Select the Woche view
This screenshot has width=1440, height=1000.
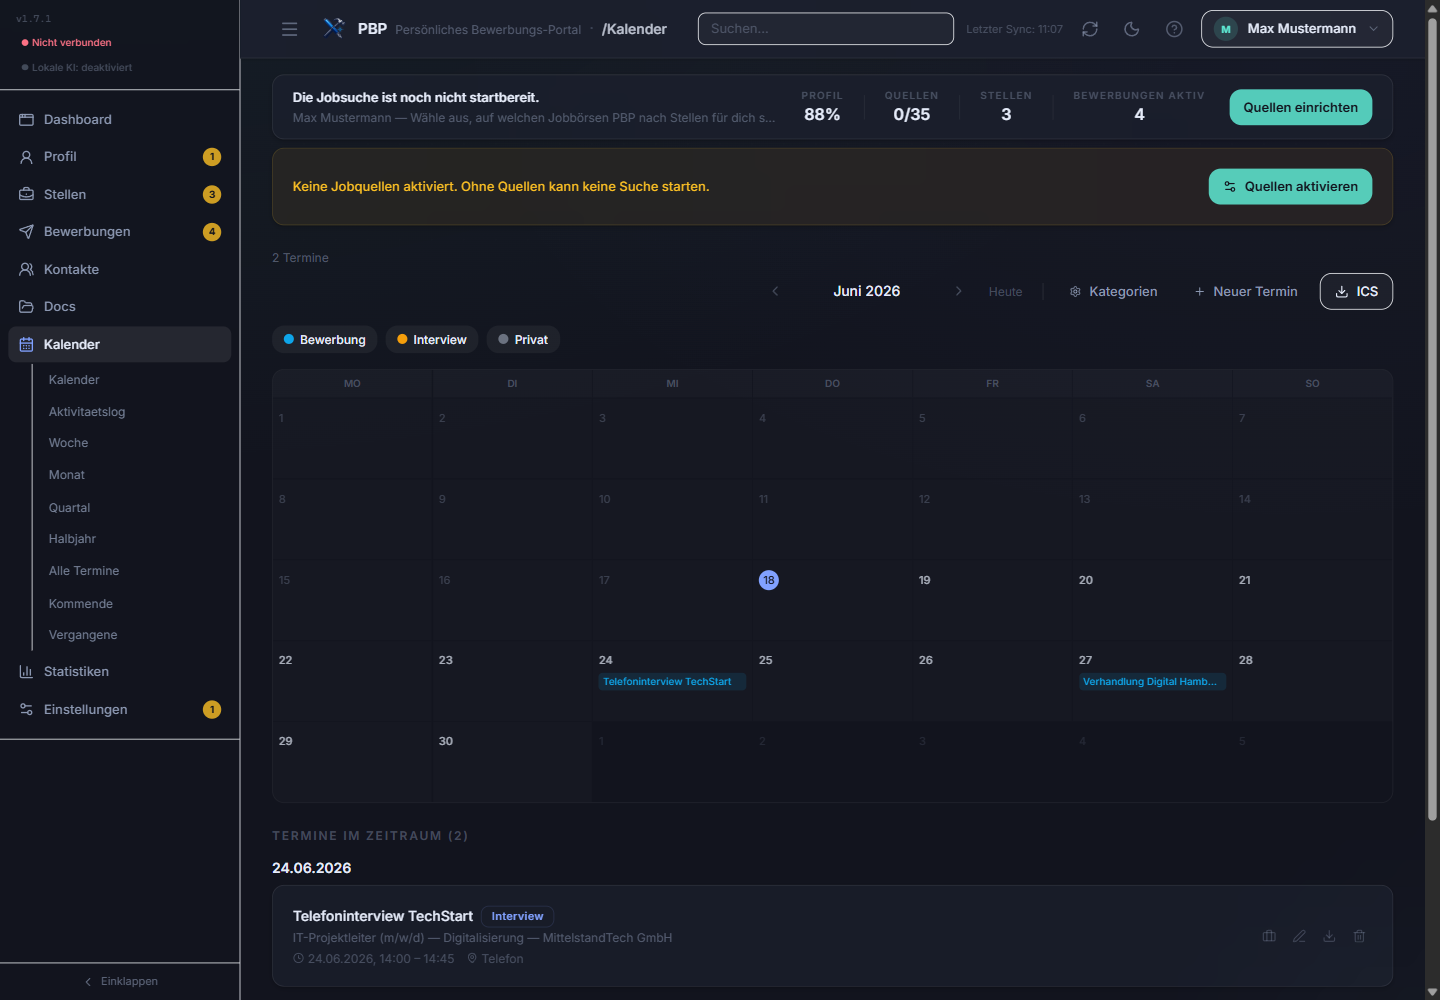(68, 443)
